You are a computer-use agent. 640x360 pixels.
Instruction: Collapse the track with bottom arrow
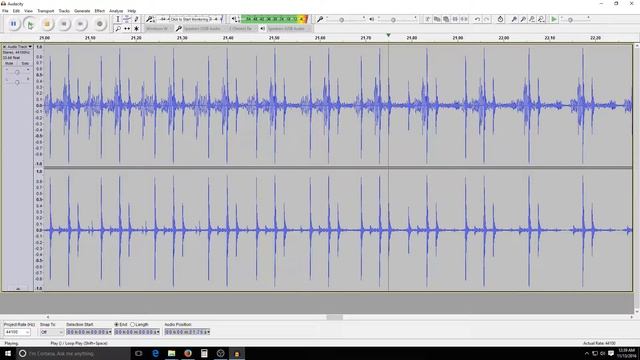tap(18, 289)
